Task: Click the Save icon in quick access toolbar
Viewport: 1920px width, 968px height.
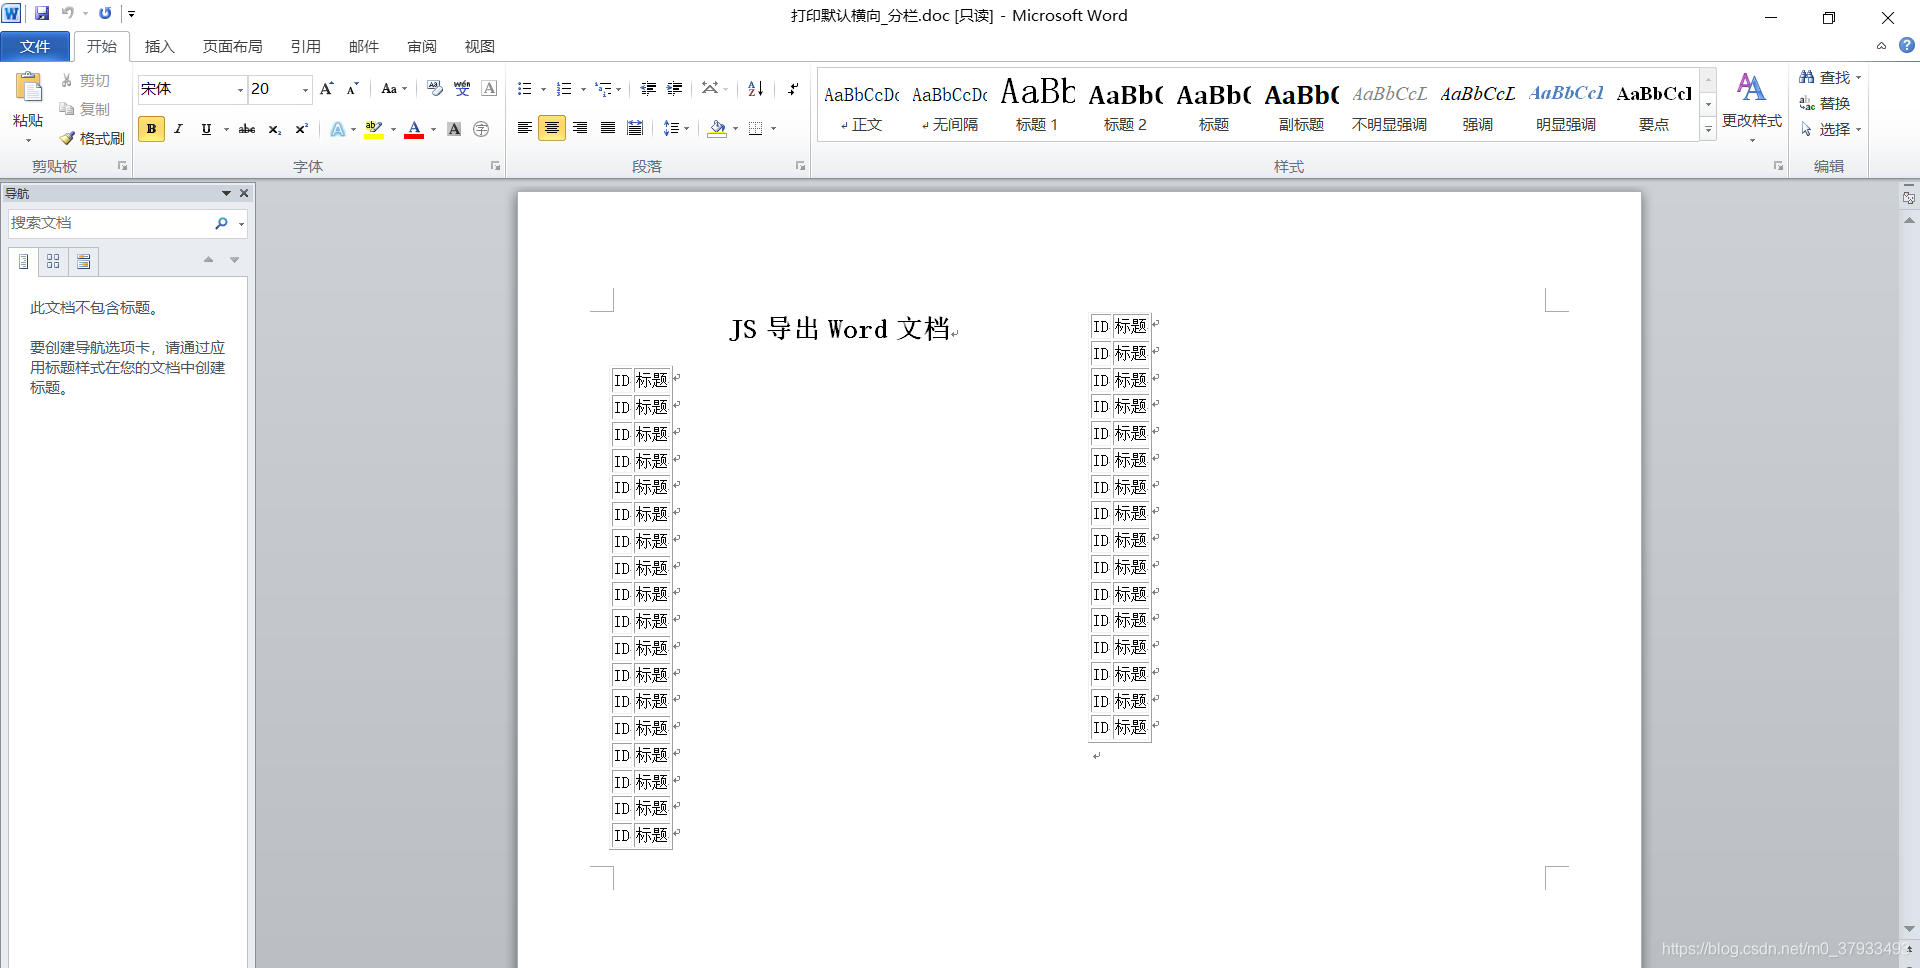Action: [x=41, y=13]
